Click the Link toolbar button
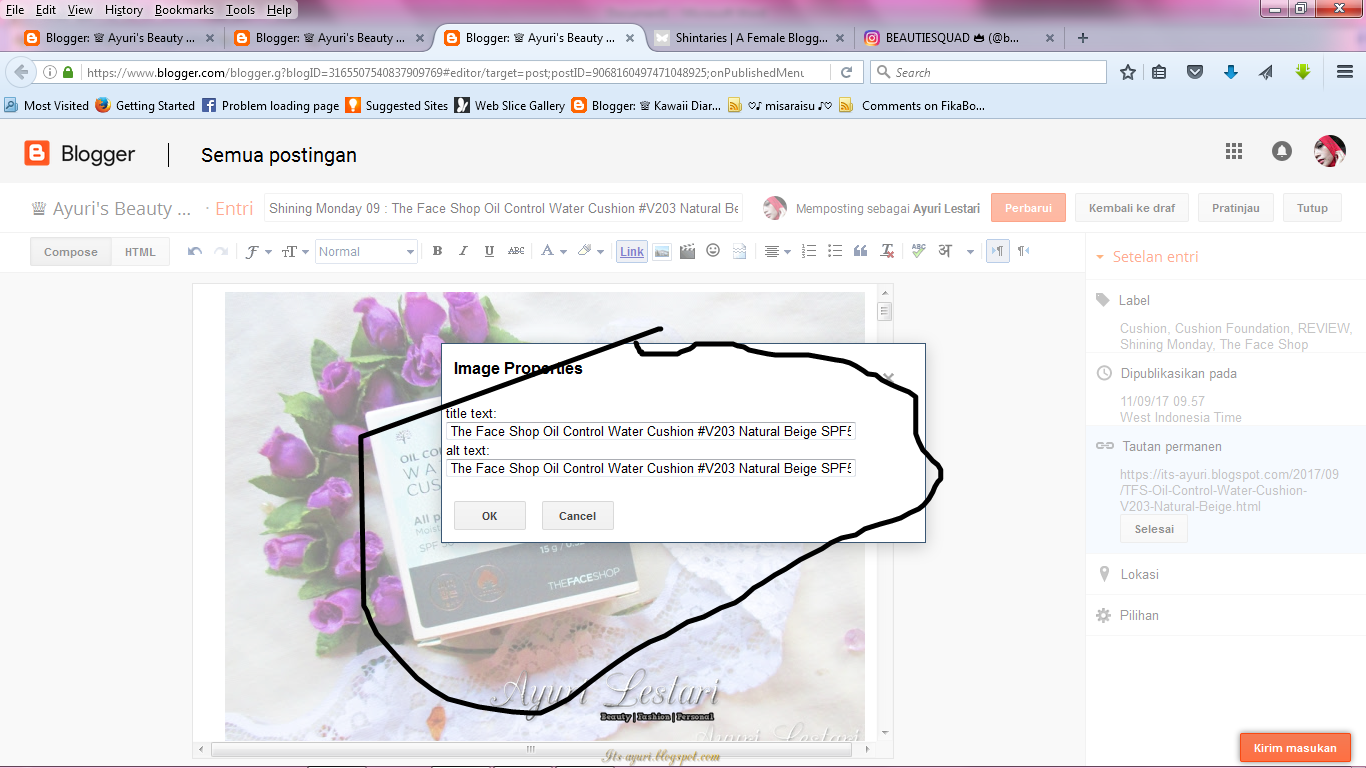Screen dimensions: 1366x768 point(632,252)
